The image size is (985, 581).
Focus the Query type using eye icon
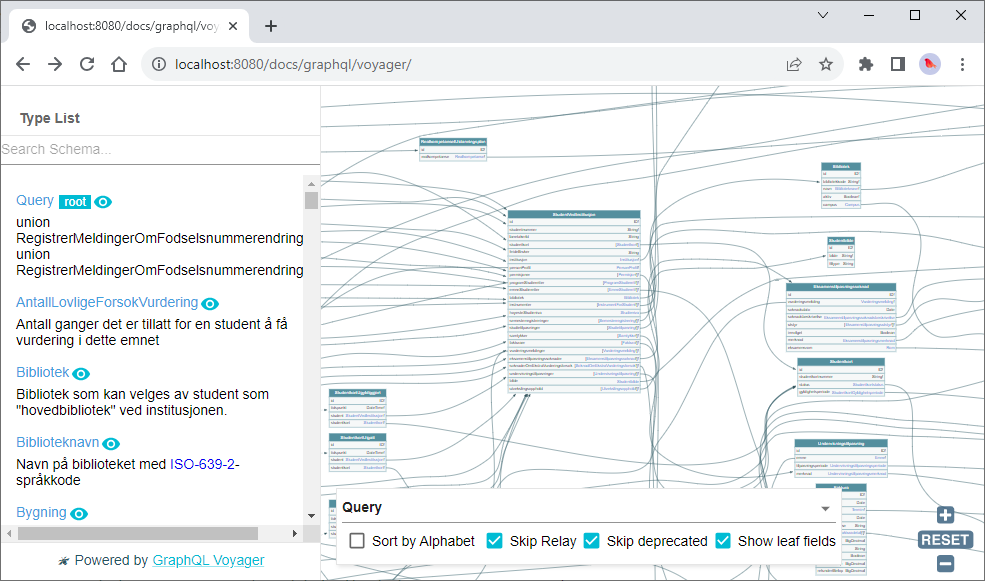(103, 202)
